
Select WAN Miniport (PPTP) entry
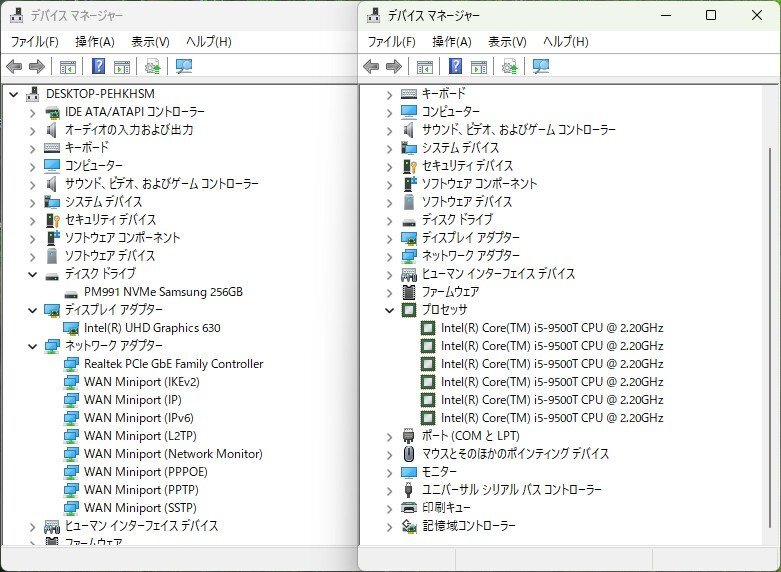coord(141,490)
